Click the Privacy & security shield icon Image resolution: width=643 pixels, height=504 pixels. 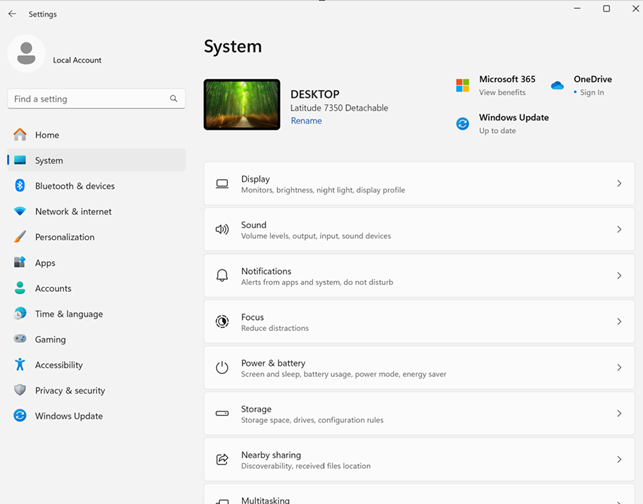click(x=20, y=390)
